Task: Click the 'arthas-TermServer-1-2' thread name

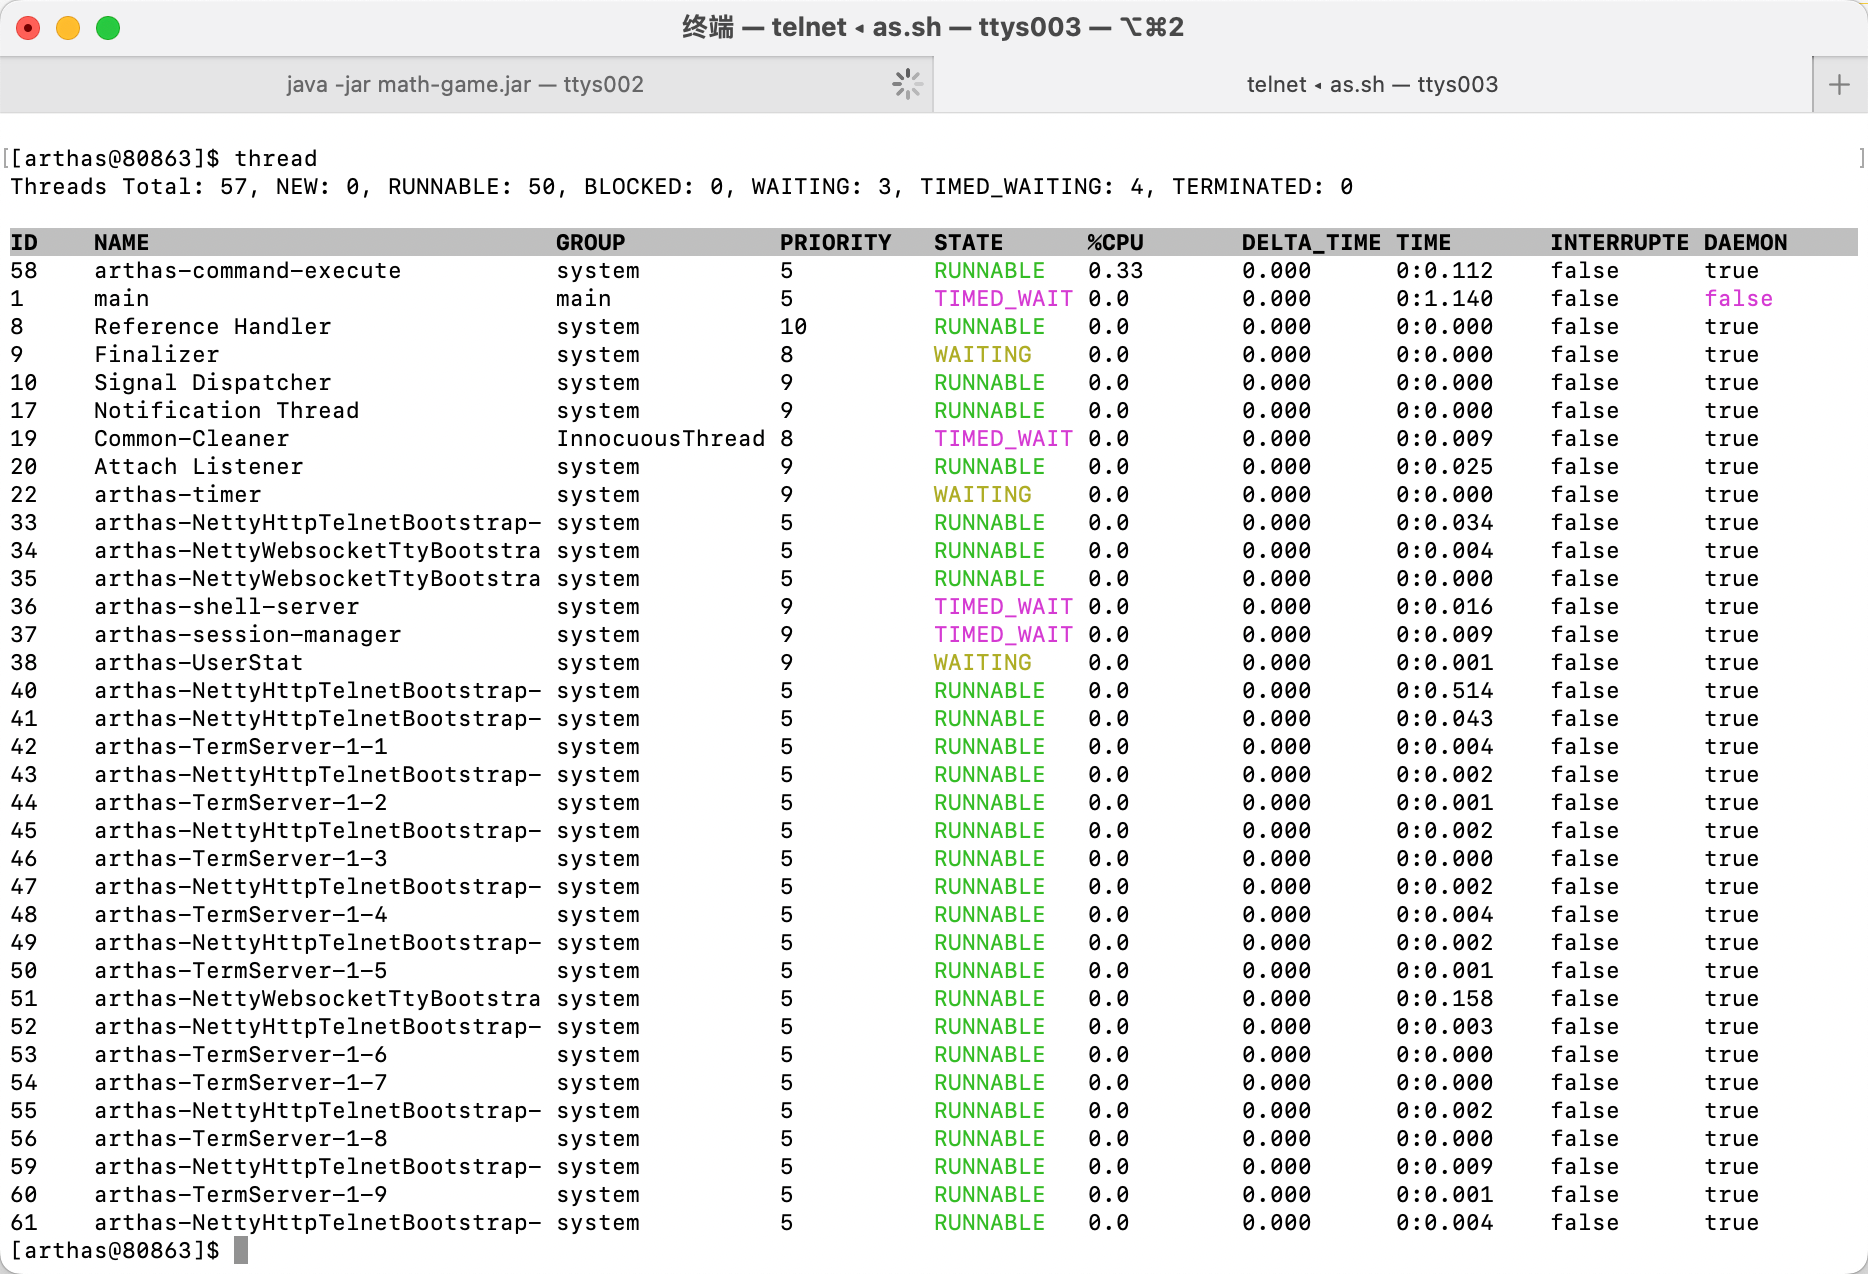Action: click(240, 802)
